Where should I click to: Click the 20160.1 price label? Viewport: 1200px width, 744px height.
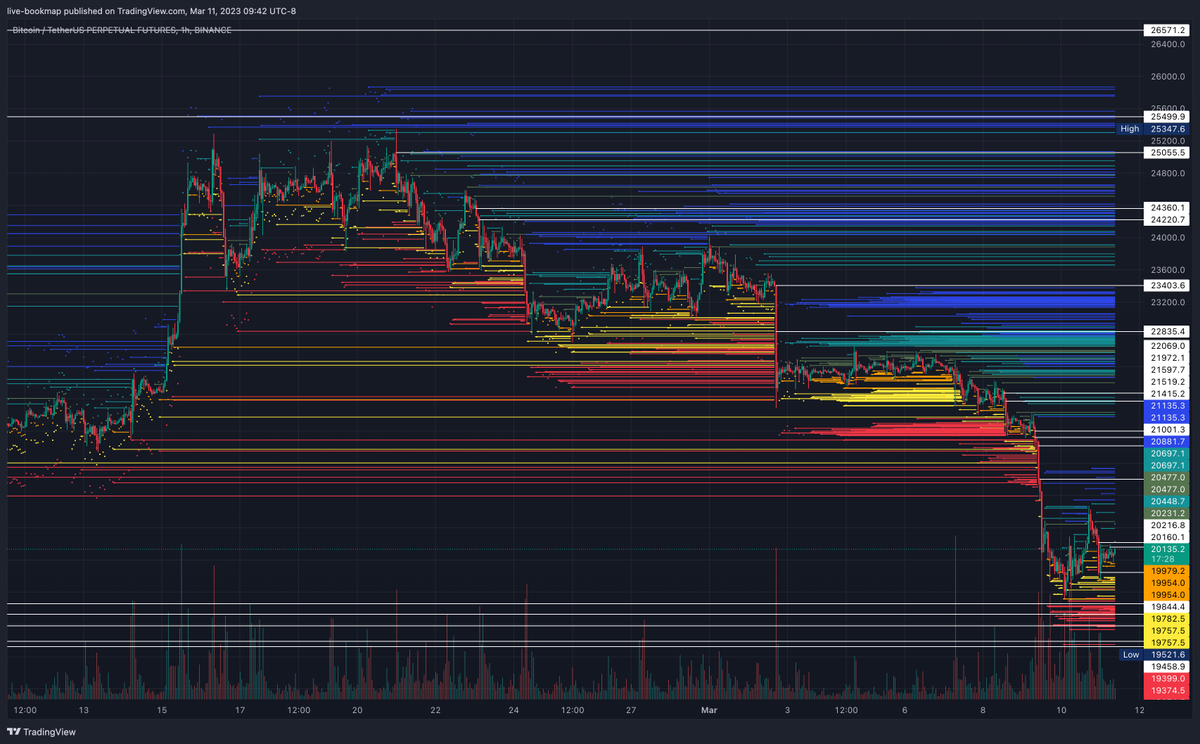(1168, 537)
